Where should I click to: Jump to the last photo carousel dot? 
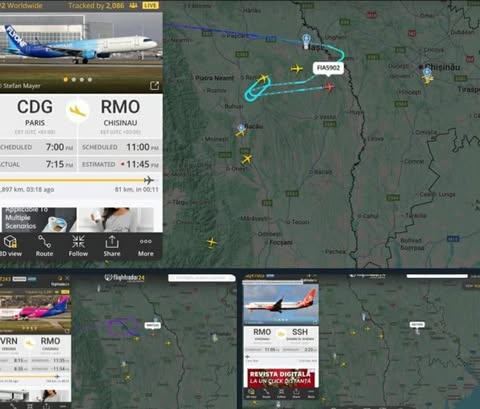pyautogui.click(x=90, y=80)
